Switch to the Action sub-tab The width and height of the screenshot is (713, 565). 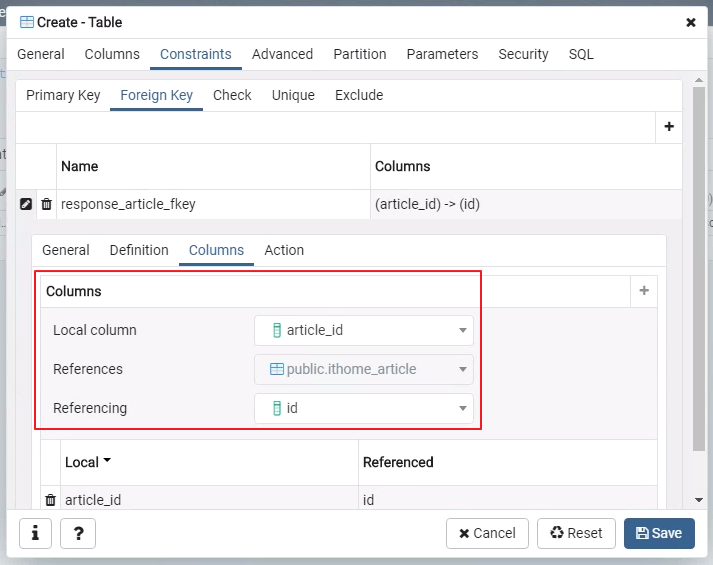tap(284, 250)
